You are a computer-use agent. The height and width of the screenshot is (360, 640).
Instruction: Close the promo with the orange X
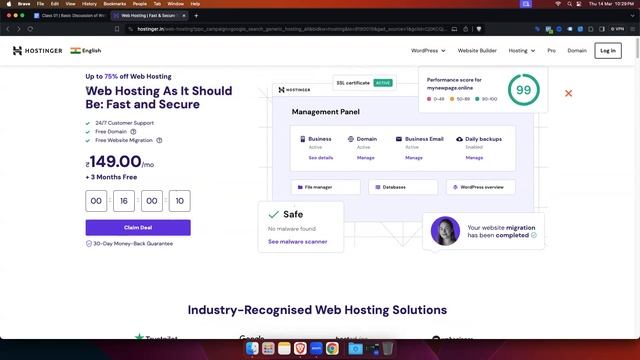point(568,93)
